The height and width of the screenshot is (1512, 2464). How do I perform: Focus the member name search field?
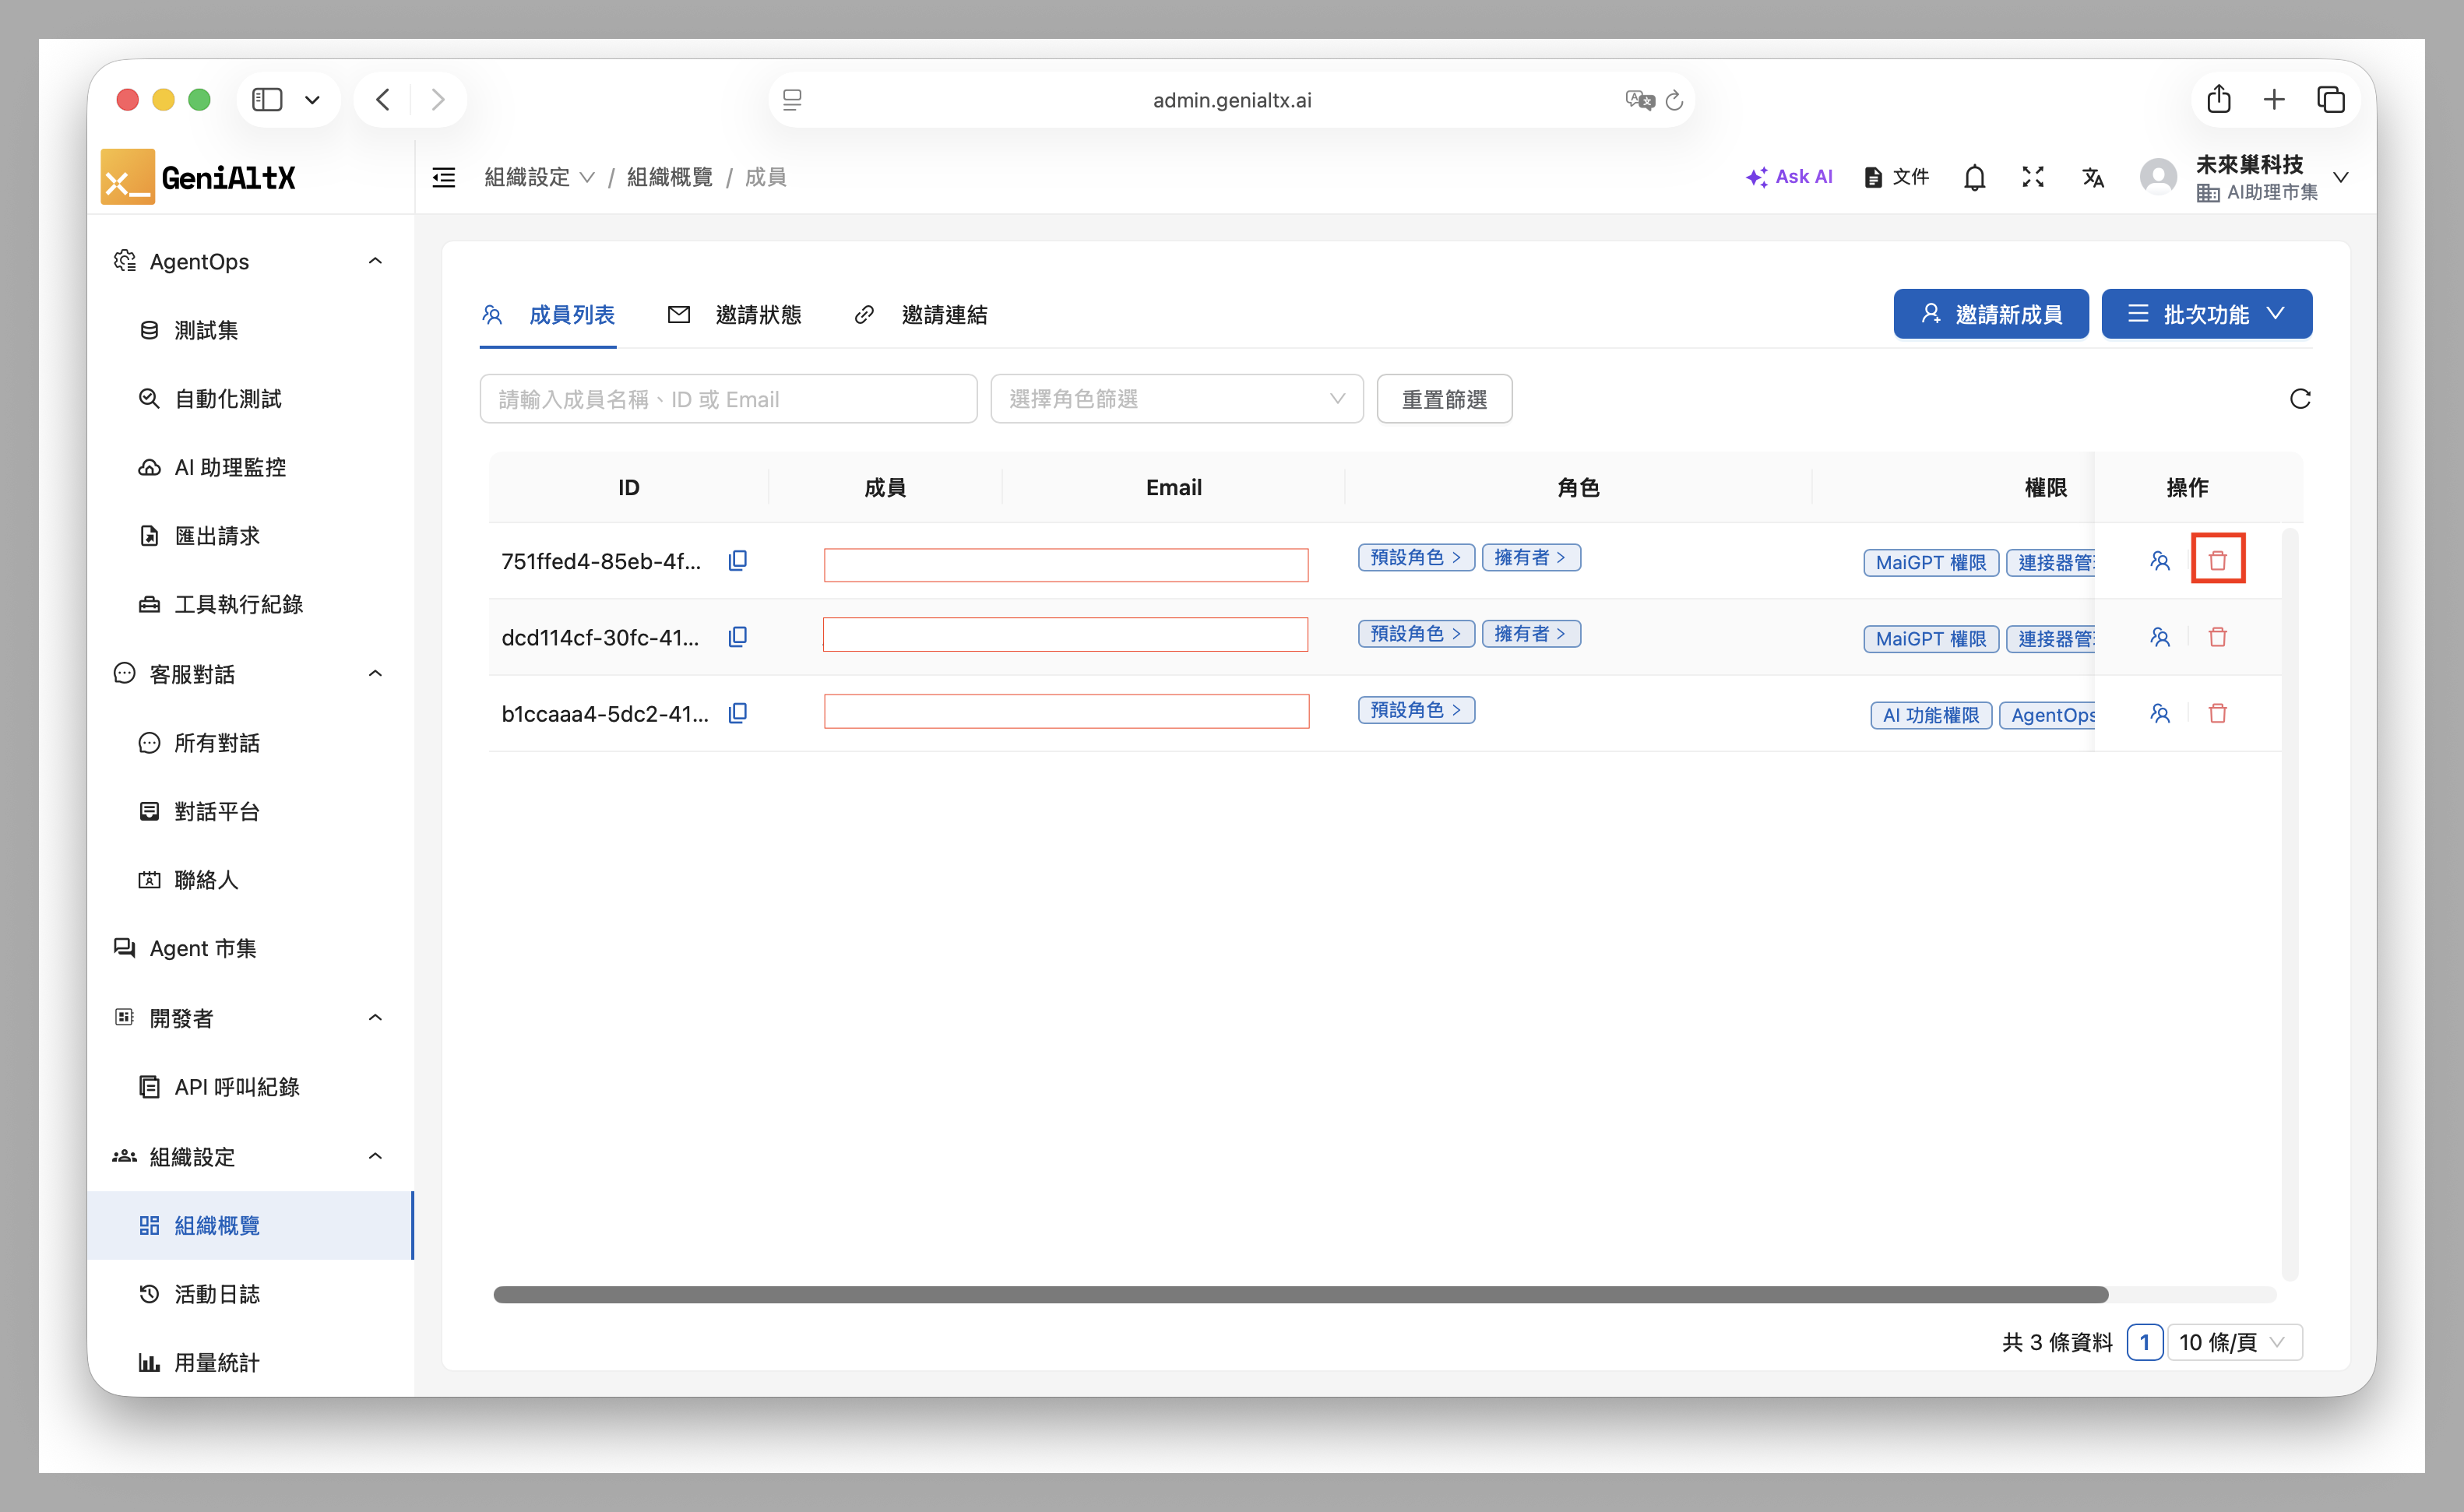[728, 399]
